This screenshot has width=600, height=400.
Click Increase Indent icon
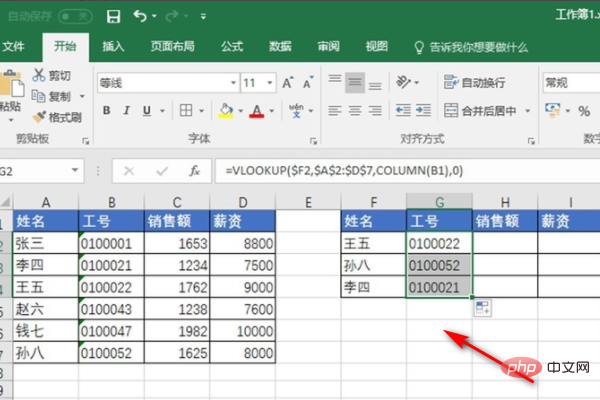coord(423,111)
